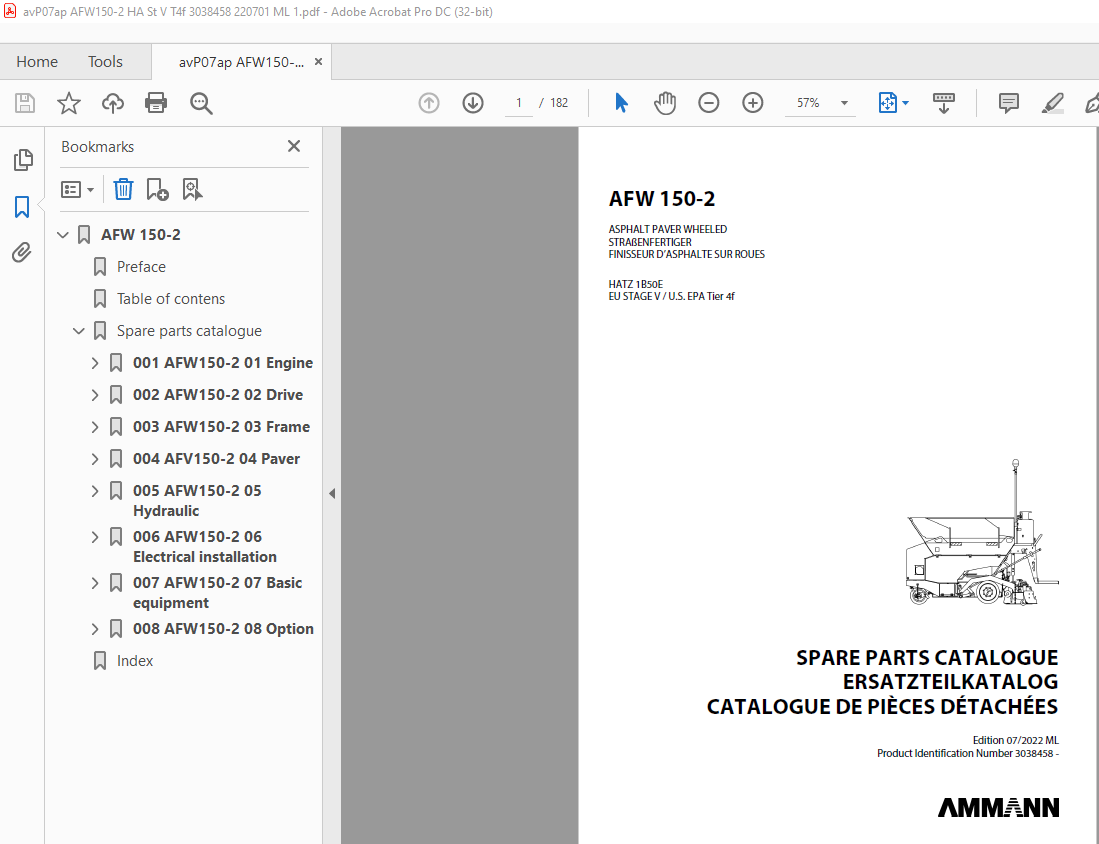Activate the Hand pan tool
Screen dimensions: 1099x844
click(664, 103)
